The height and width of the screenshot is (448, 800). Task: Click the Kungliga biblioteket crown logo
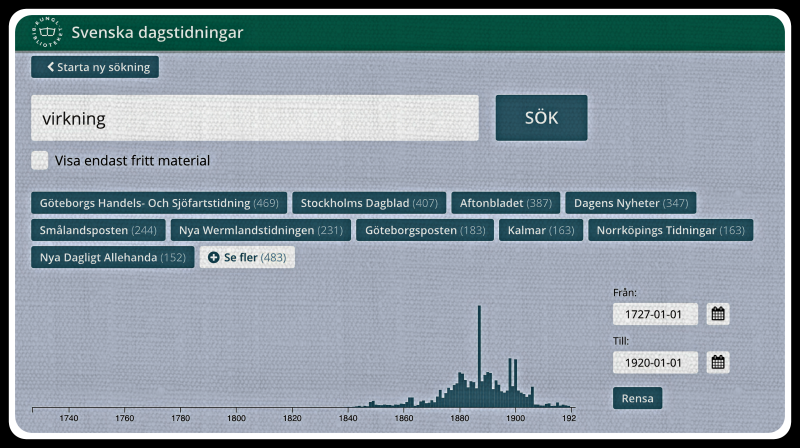click(x=47, y=33)
